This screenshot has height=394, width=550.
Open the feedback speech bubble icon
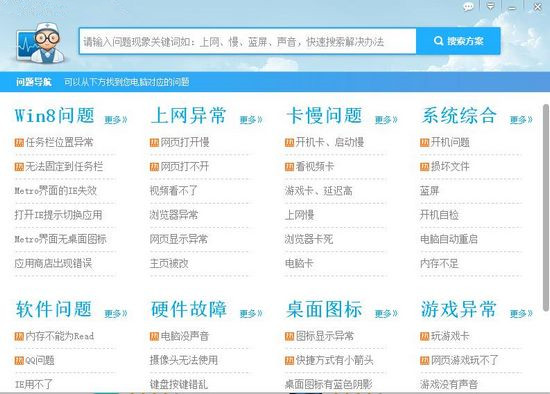tap(468, 7)
